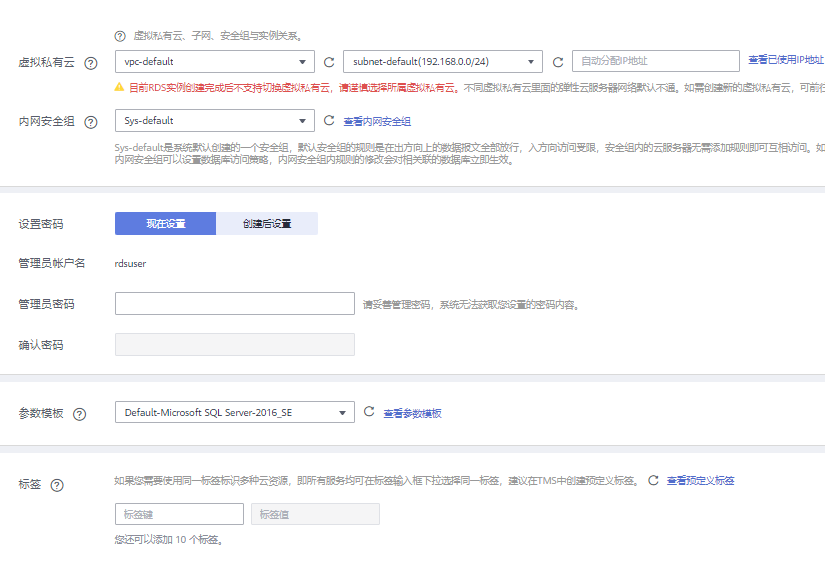Image resolution: width=825 pixels, height=565 pixels.
Task: Click the 设置密码 label
Action: pos(41,224)
